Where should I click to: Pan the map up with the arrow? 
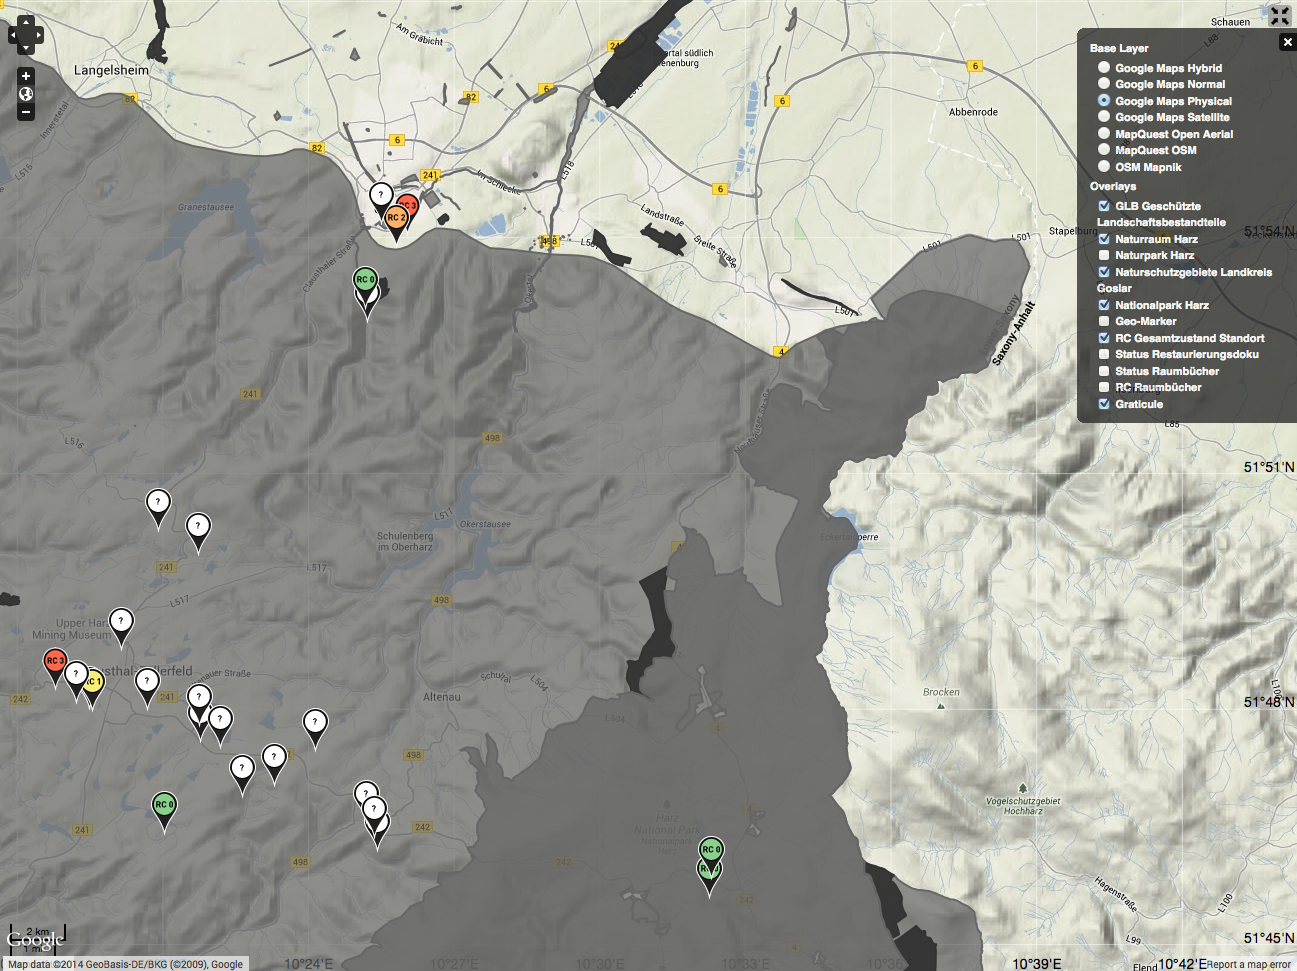coord(26,23)
